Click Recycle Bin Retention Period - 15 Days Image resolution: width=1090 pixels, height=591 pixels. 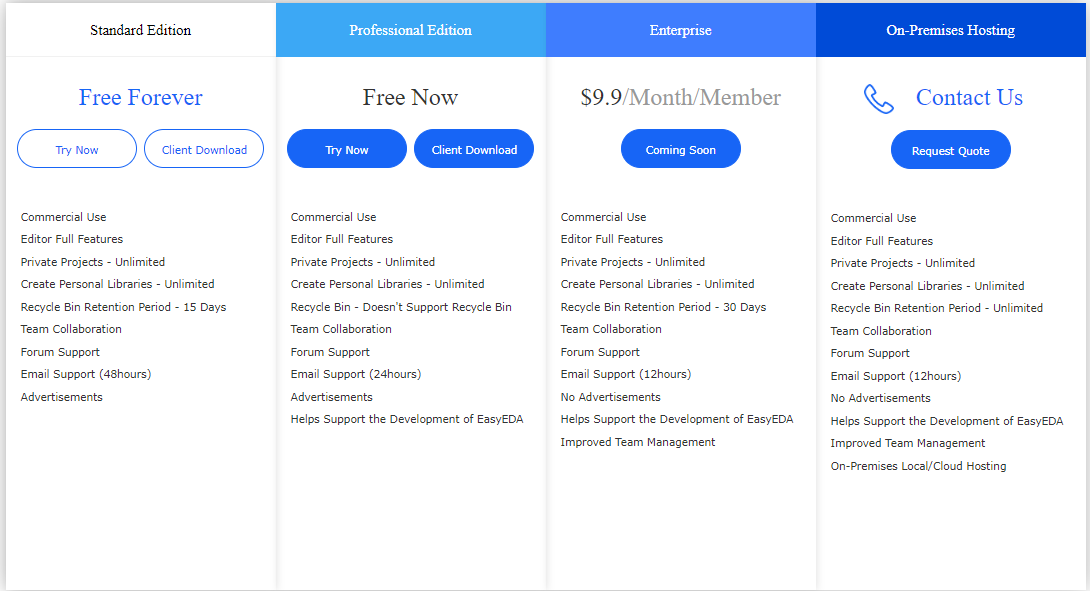123,307
